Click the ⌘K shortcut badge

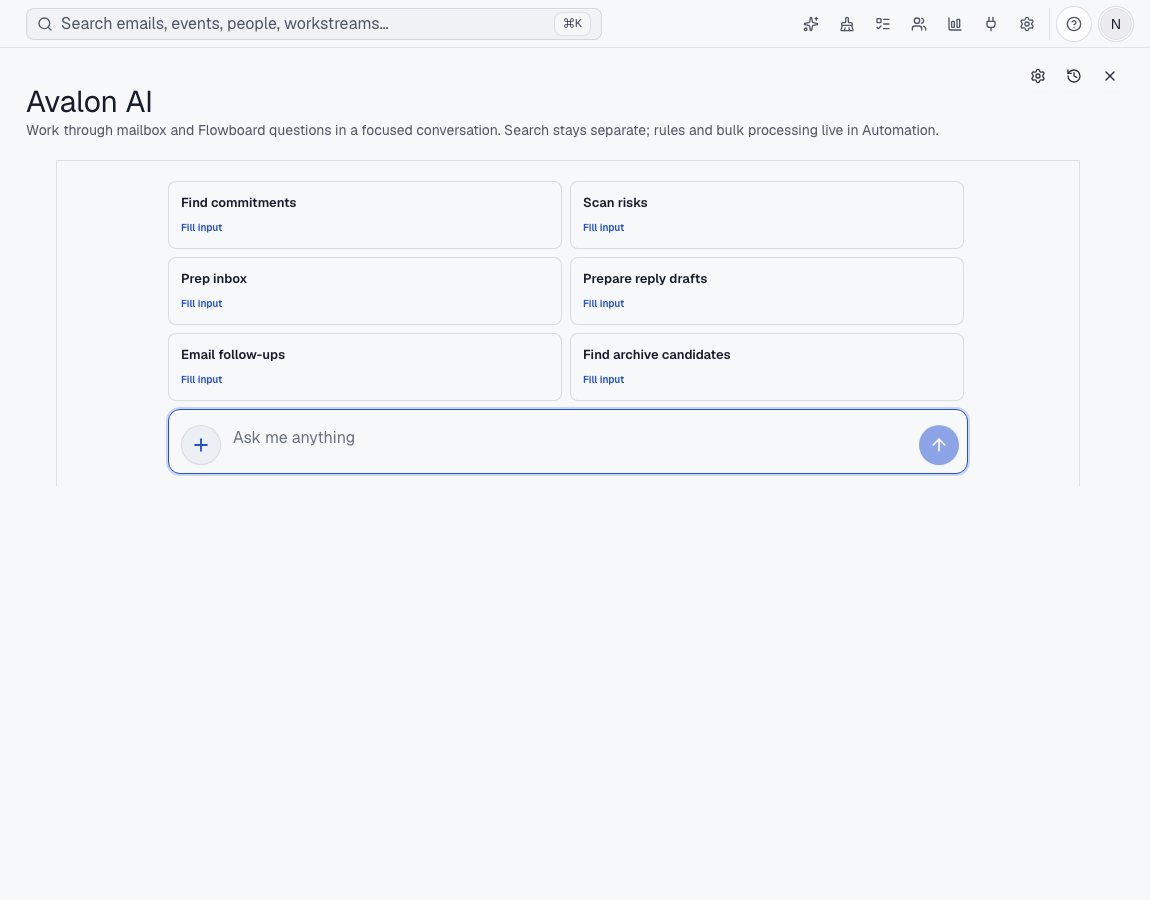click(572, 23)
